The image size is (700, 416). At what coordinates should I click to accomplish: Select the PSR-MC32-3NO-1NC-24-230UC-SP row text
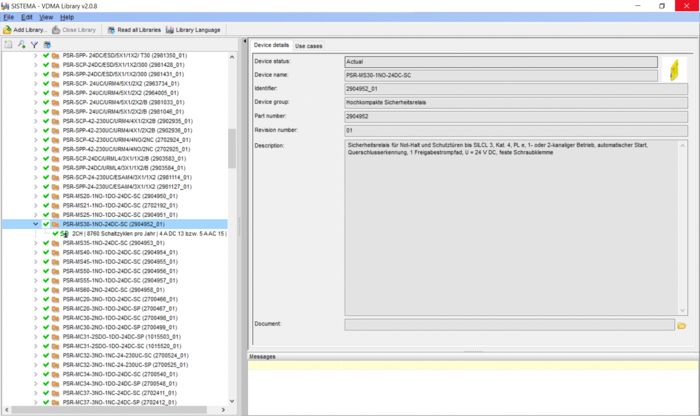(x=125, y=365)
